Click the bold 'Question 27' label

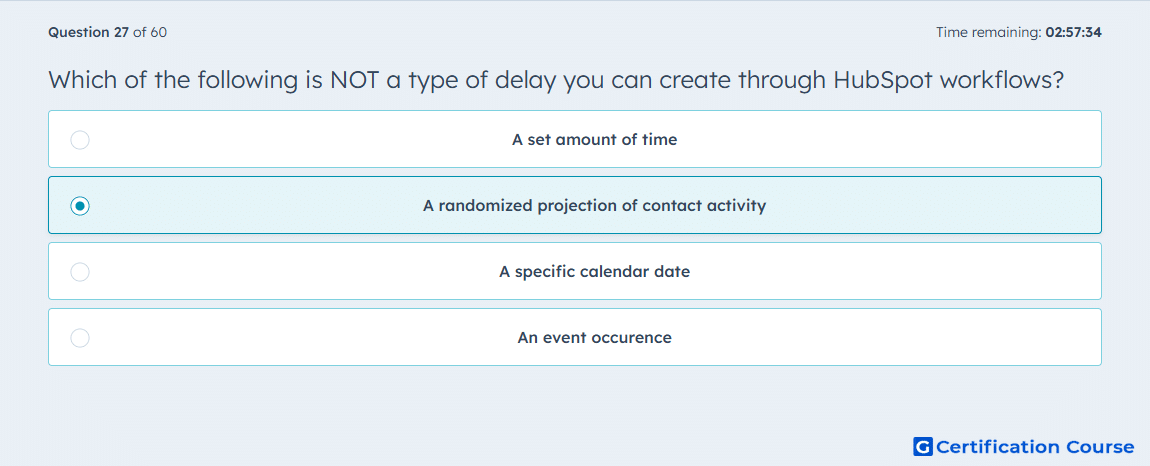[x=89, y=32]
